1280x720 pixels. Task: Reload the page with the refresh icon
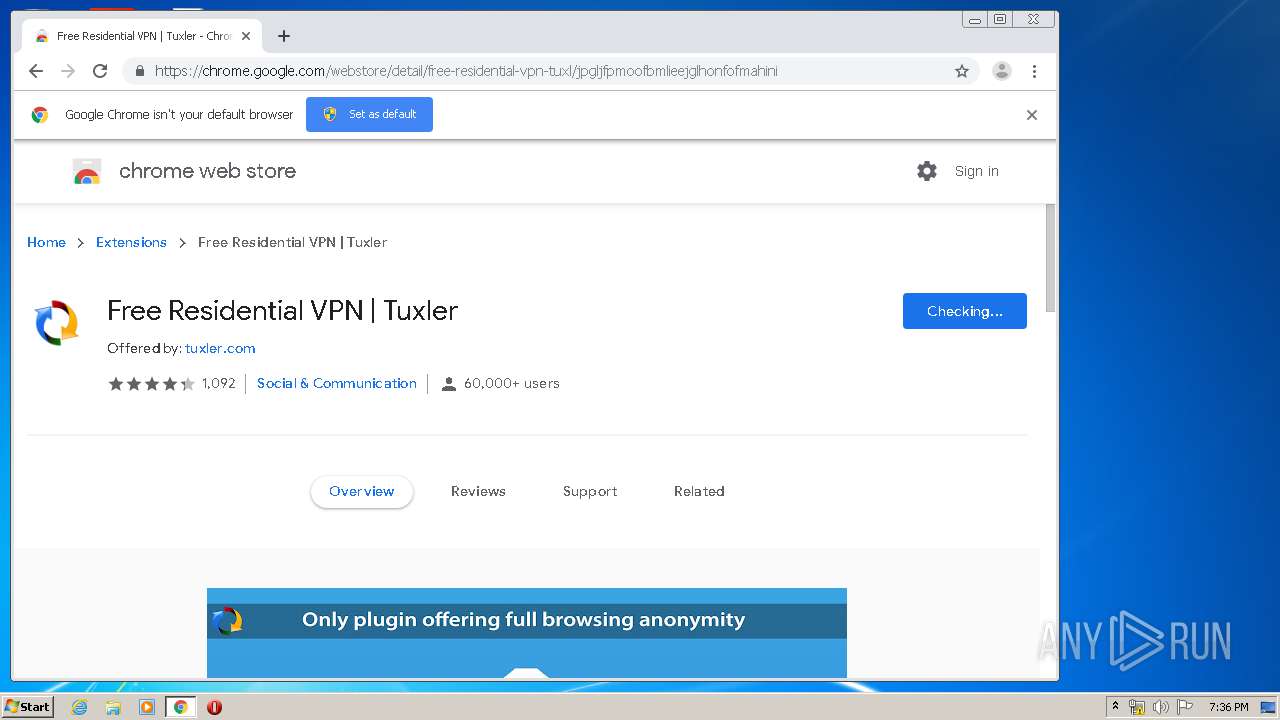[x=100, y=71]
